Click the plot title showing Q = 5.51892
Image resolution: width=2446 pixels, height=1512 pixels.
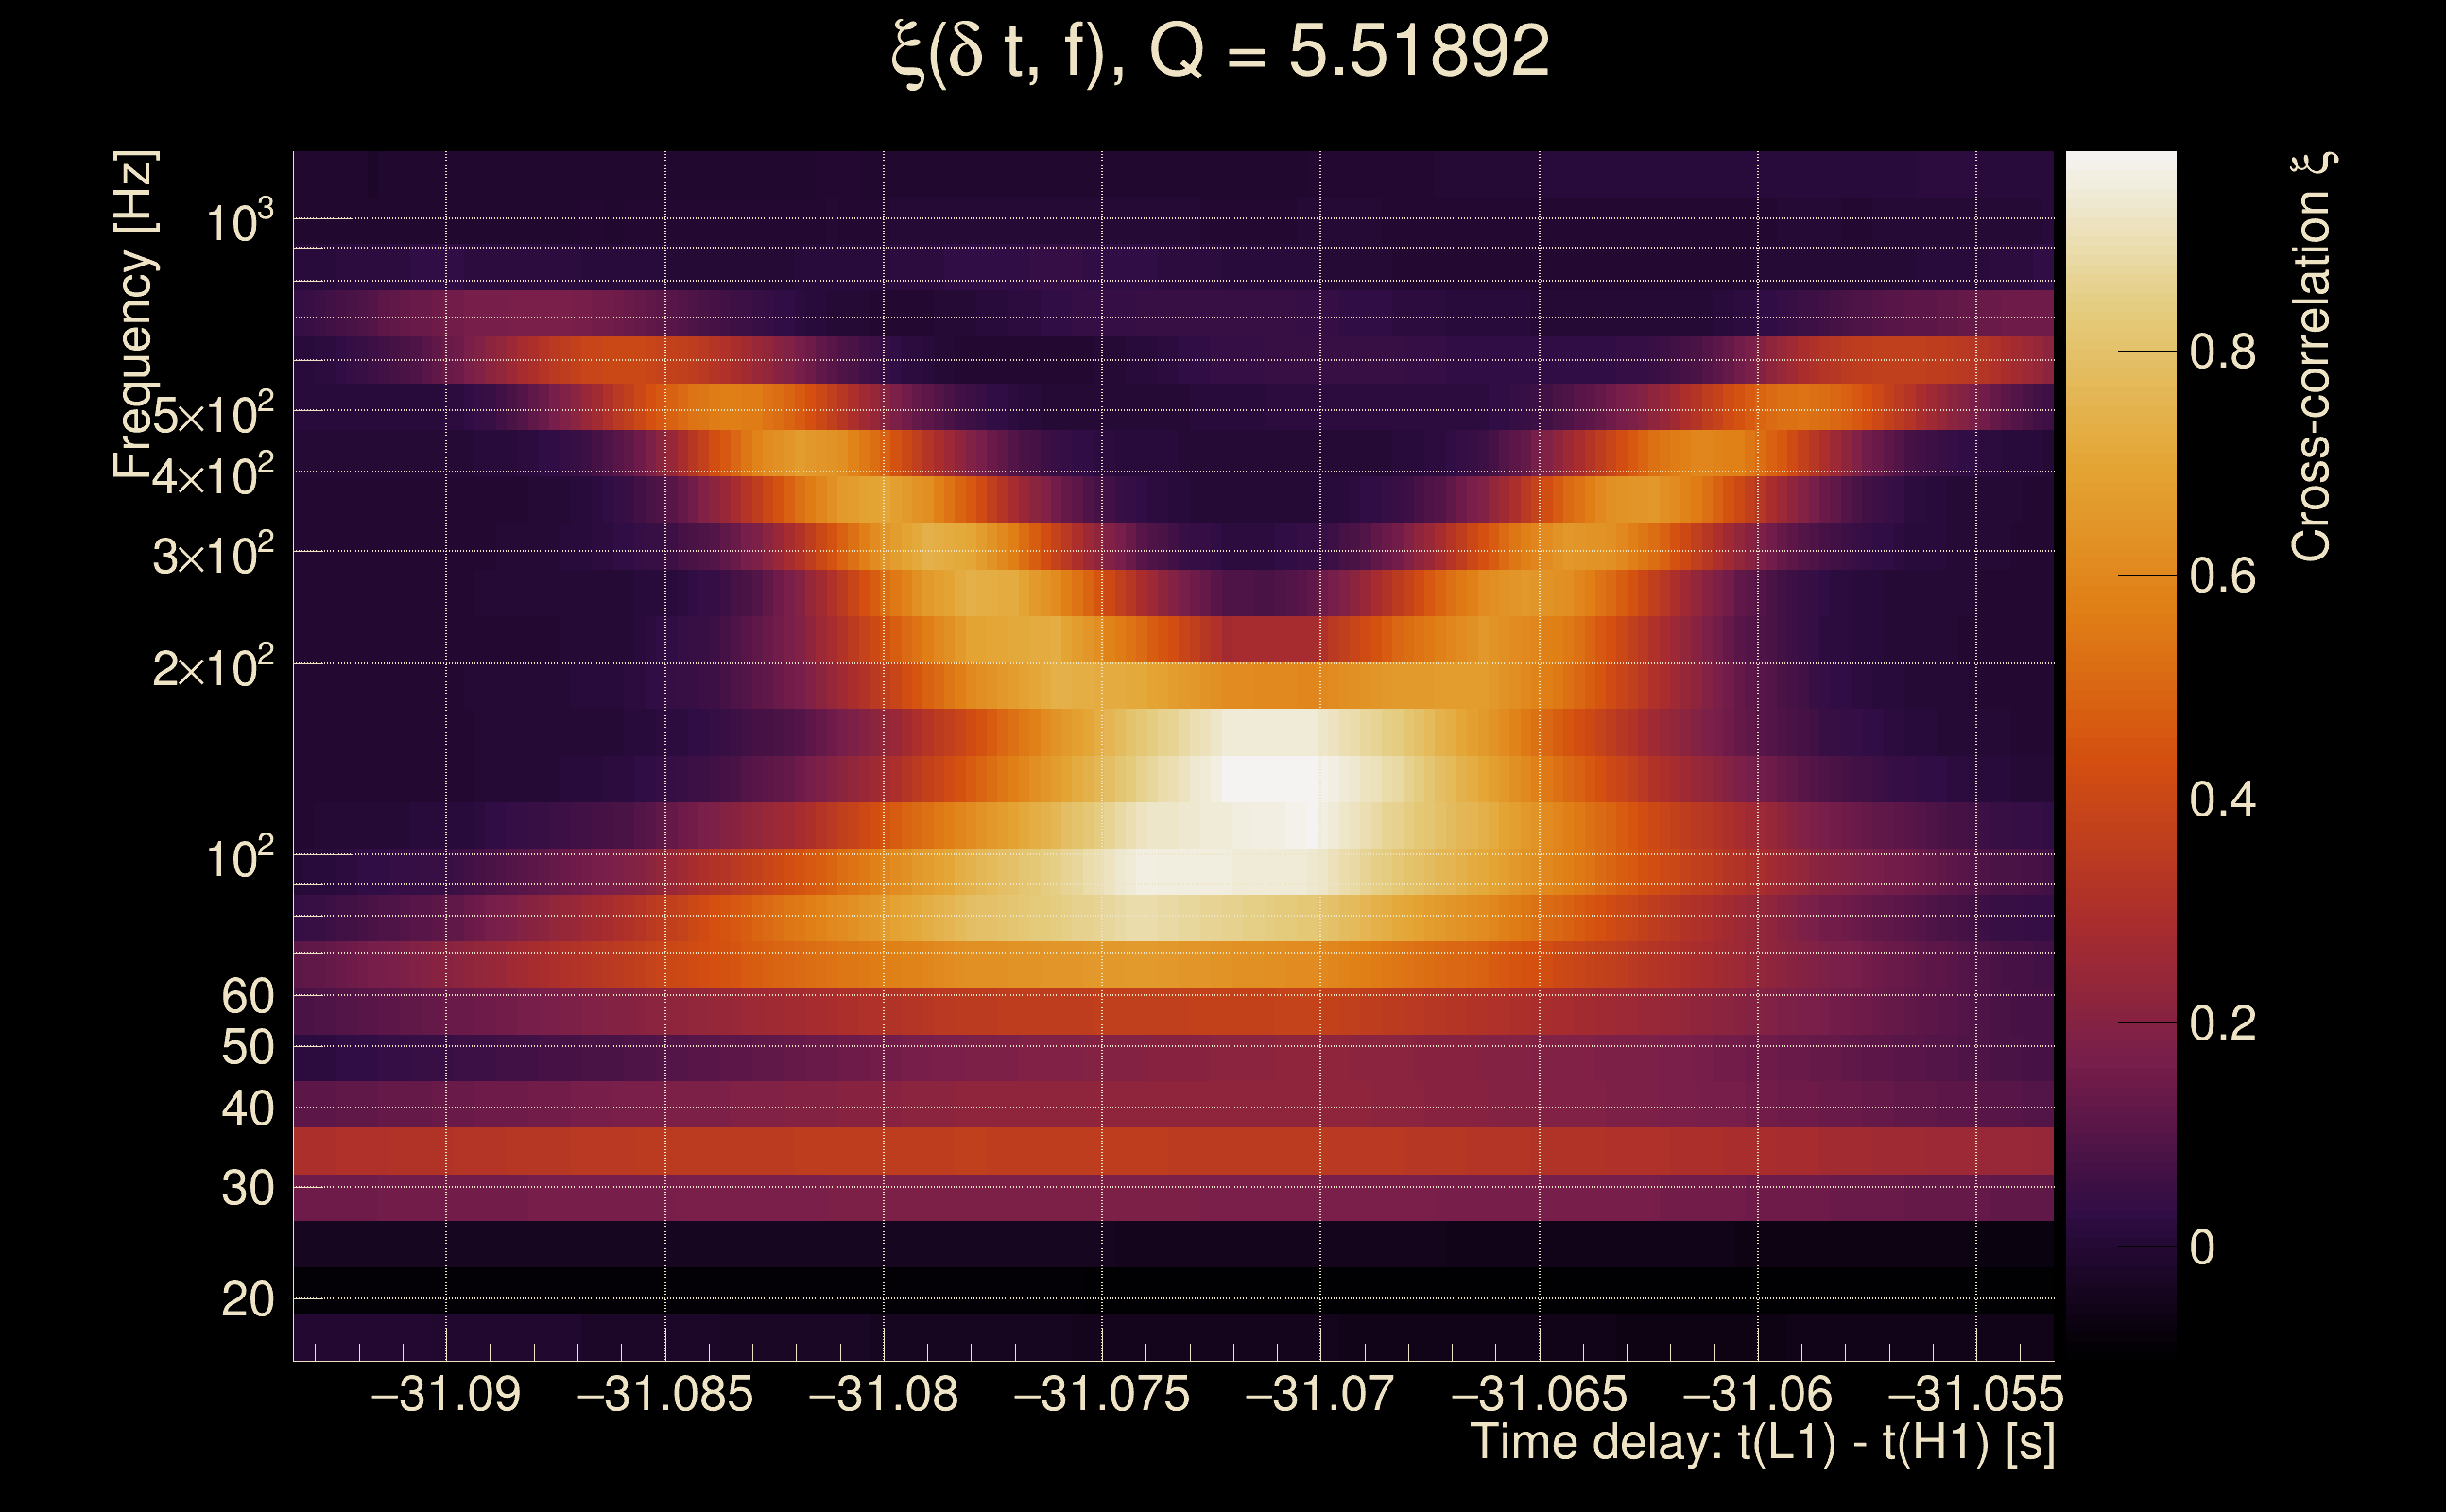1220,52
